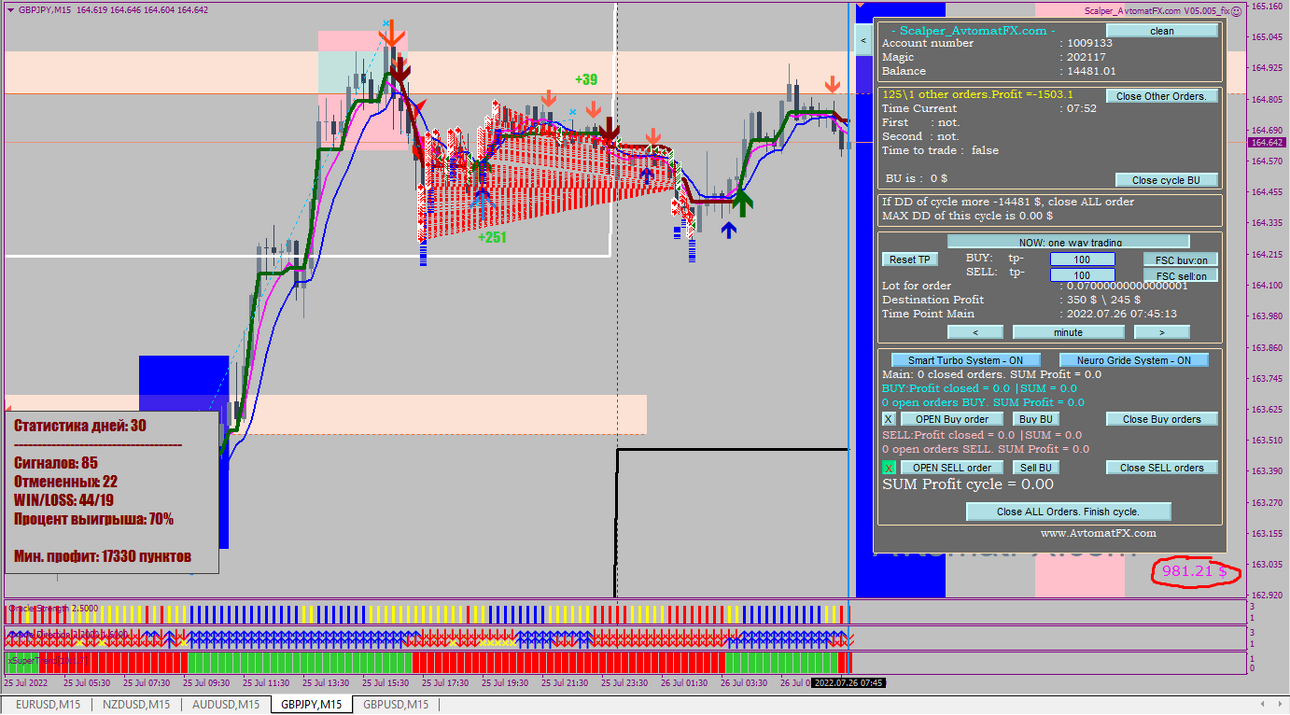Toggle Neuro Gride System - ON

click(x=1134, y=360)
